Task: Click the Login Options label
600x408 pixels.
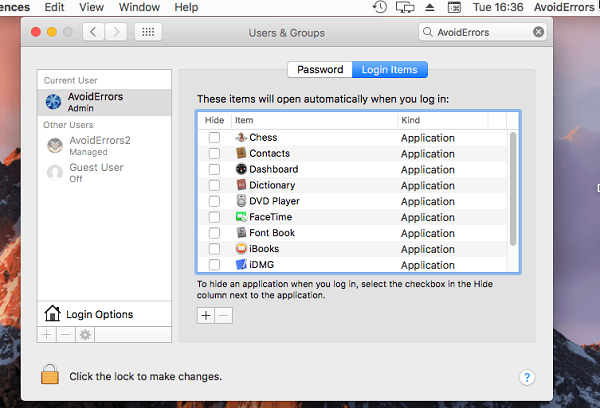Action: coord(99,314)
